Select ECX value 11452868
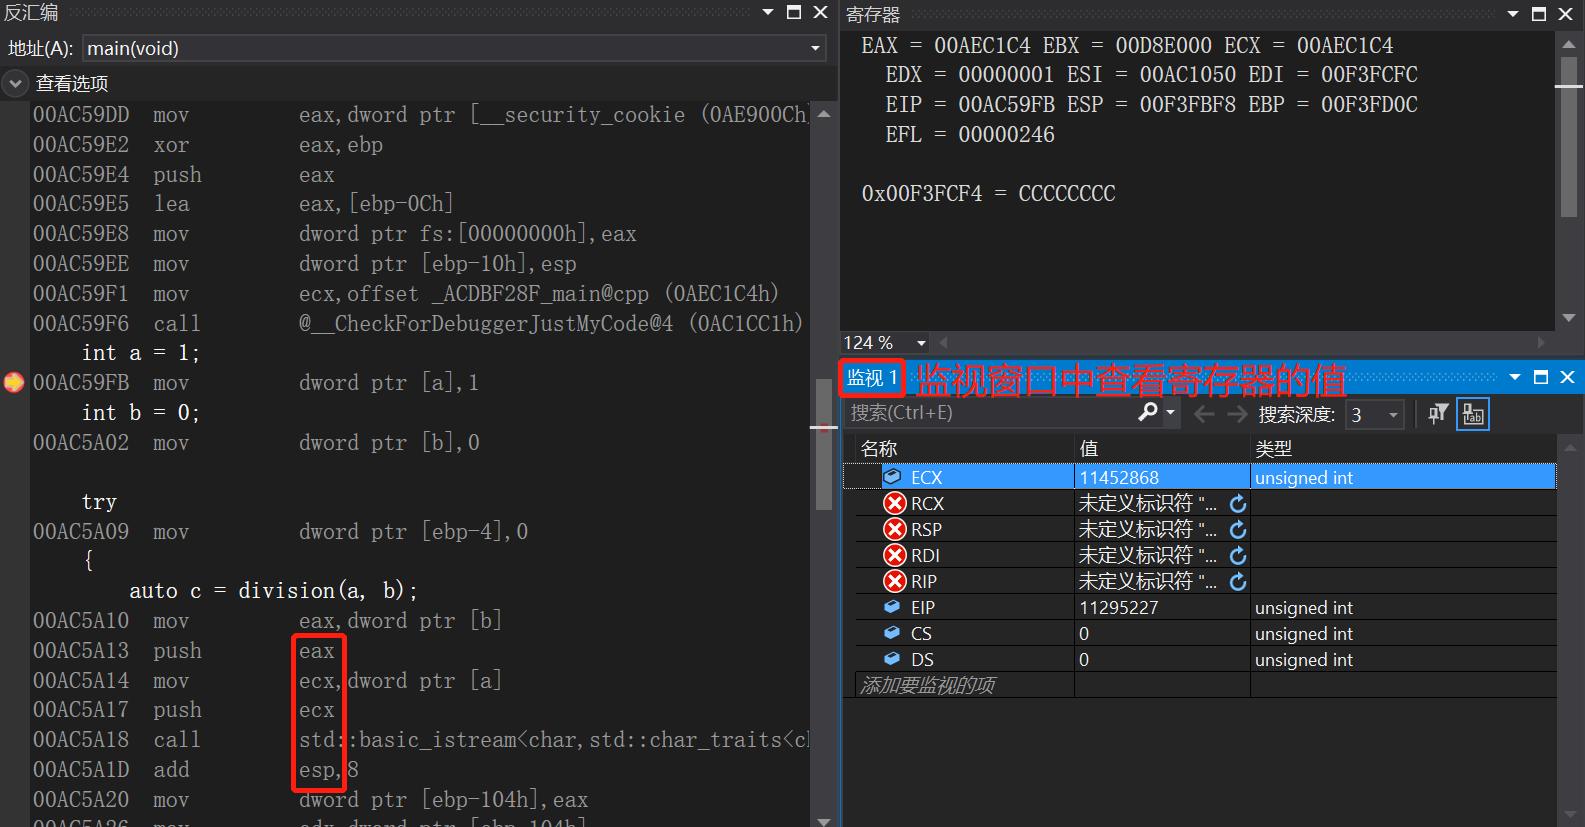 coord(1119,478)
